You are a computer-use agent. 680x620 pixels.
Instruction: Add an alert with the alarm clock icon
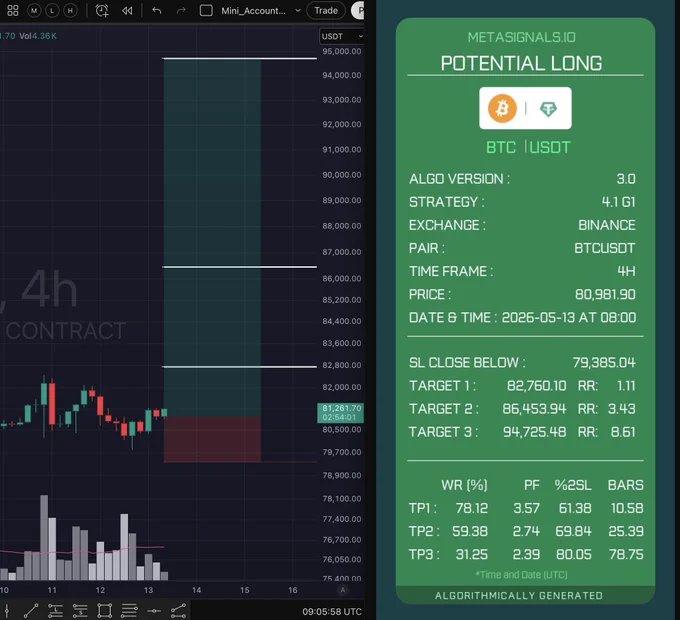[102, 10]
